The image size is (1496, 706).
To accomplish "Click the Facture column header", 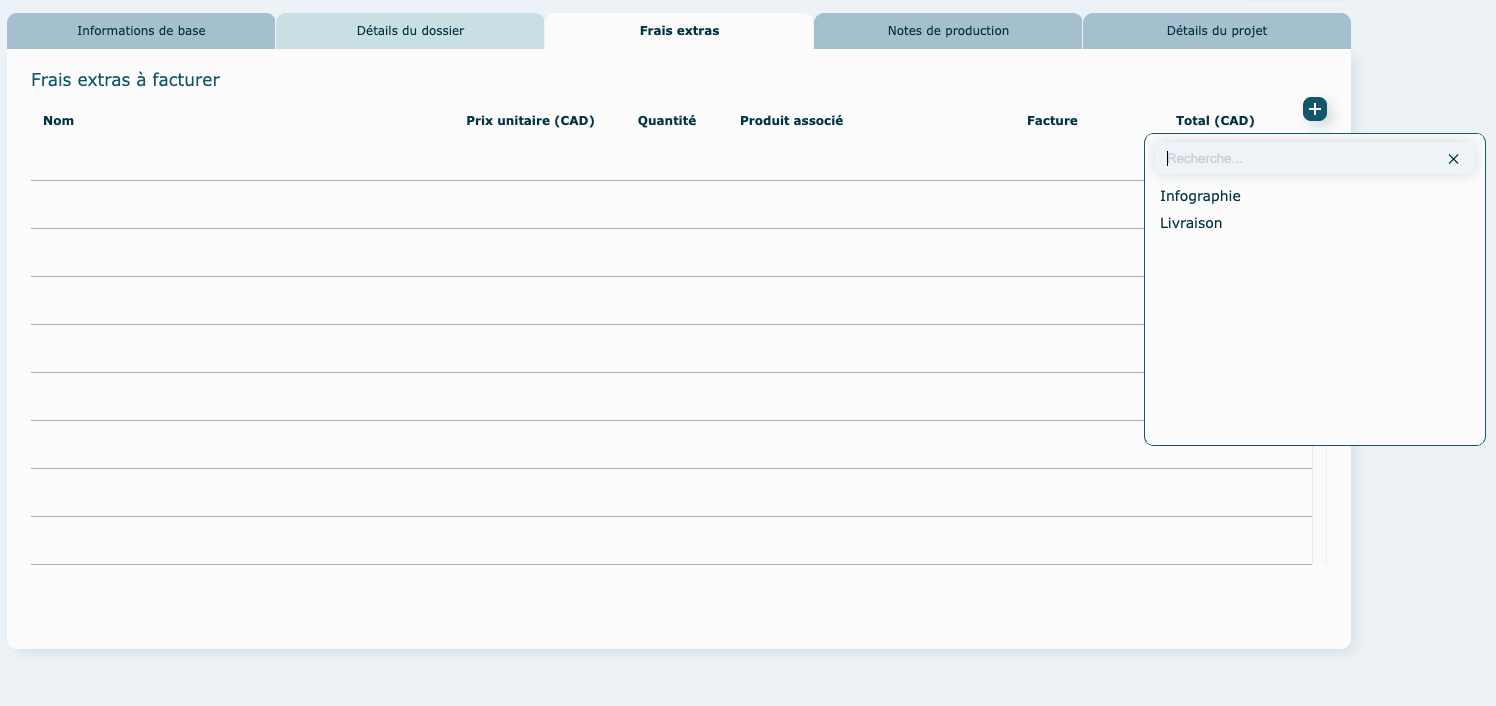I will click(x=1052, y=121).
